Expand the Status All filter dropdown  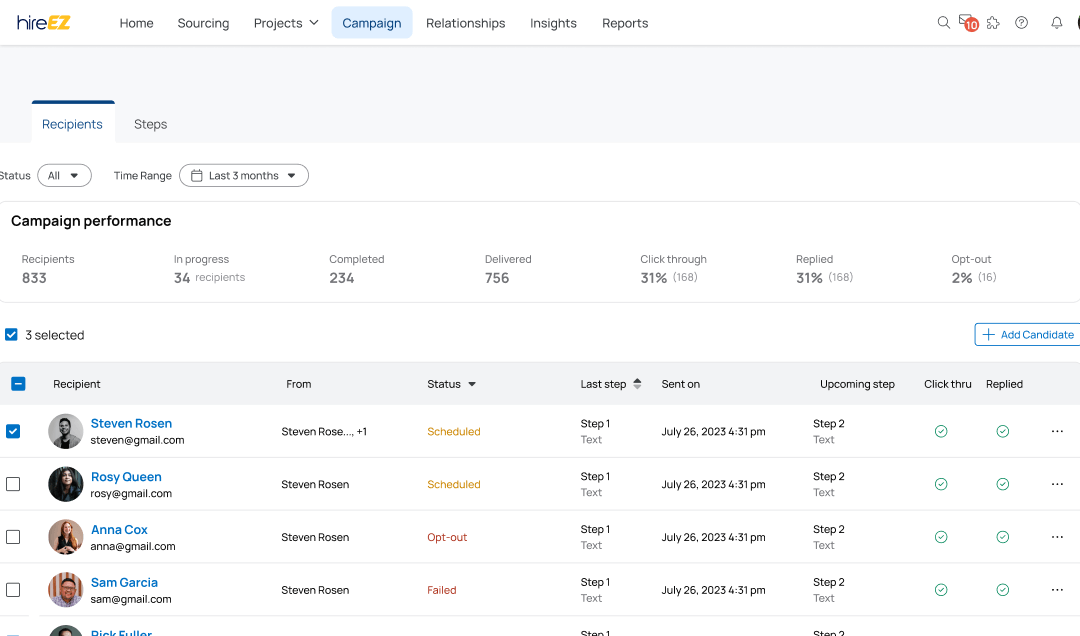tap(64, 176)
